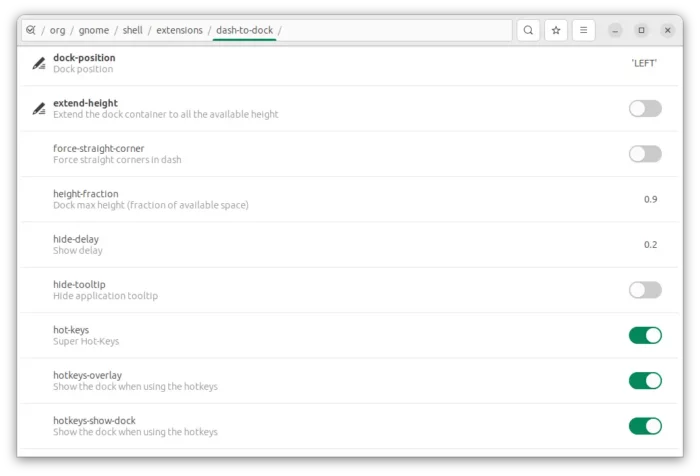700x476 pixels.
Task: Jump to shell folder in path bar
Action: click(x=133, y=30)
